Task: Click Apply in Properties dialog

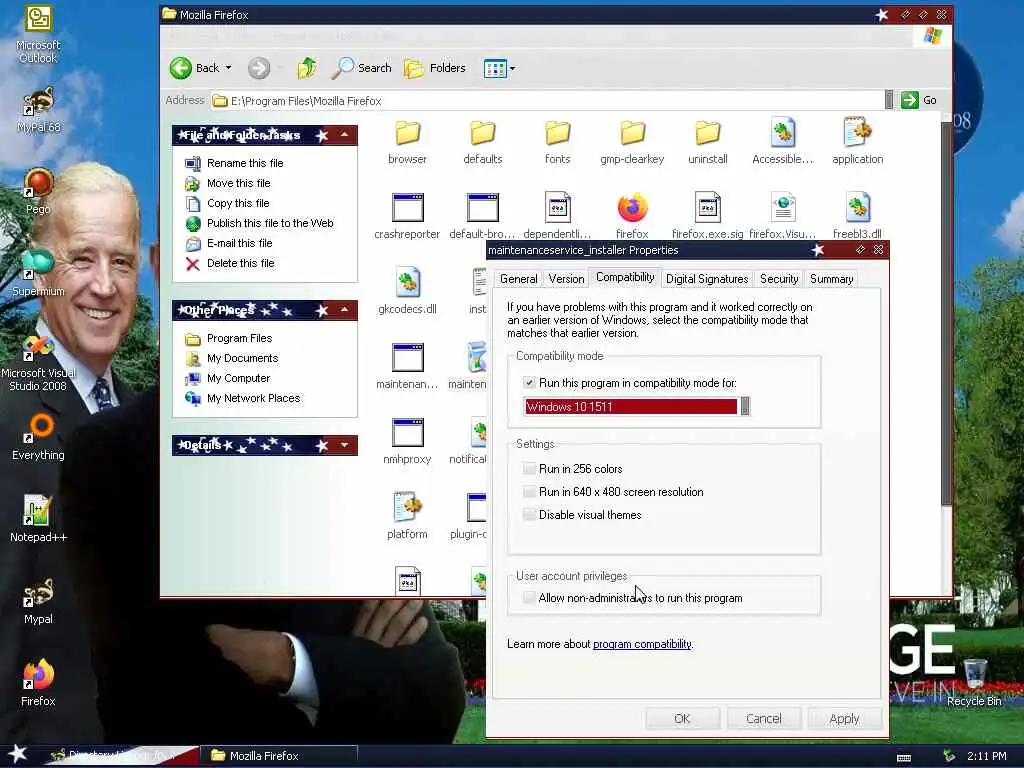Action: pos(844,718)
